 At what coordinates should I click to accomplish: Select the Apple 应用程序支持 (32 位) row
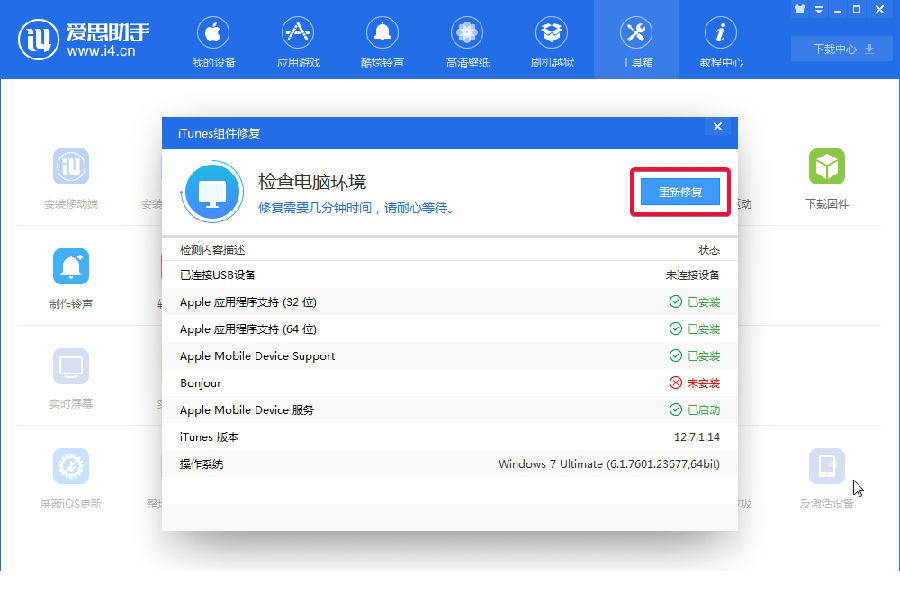(450, 302)
